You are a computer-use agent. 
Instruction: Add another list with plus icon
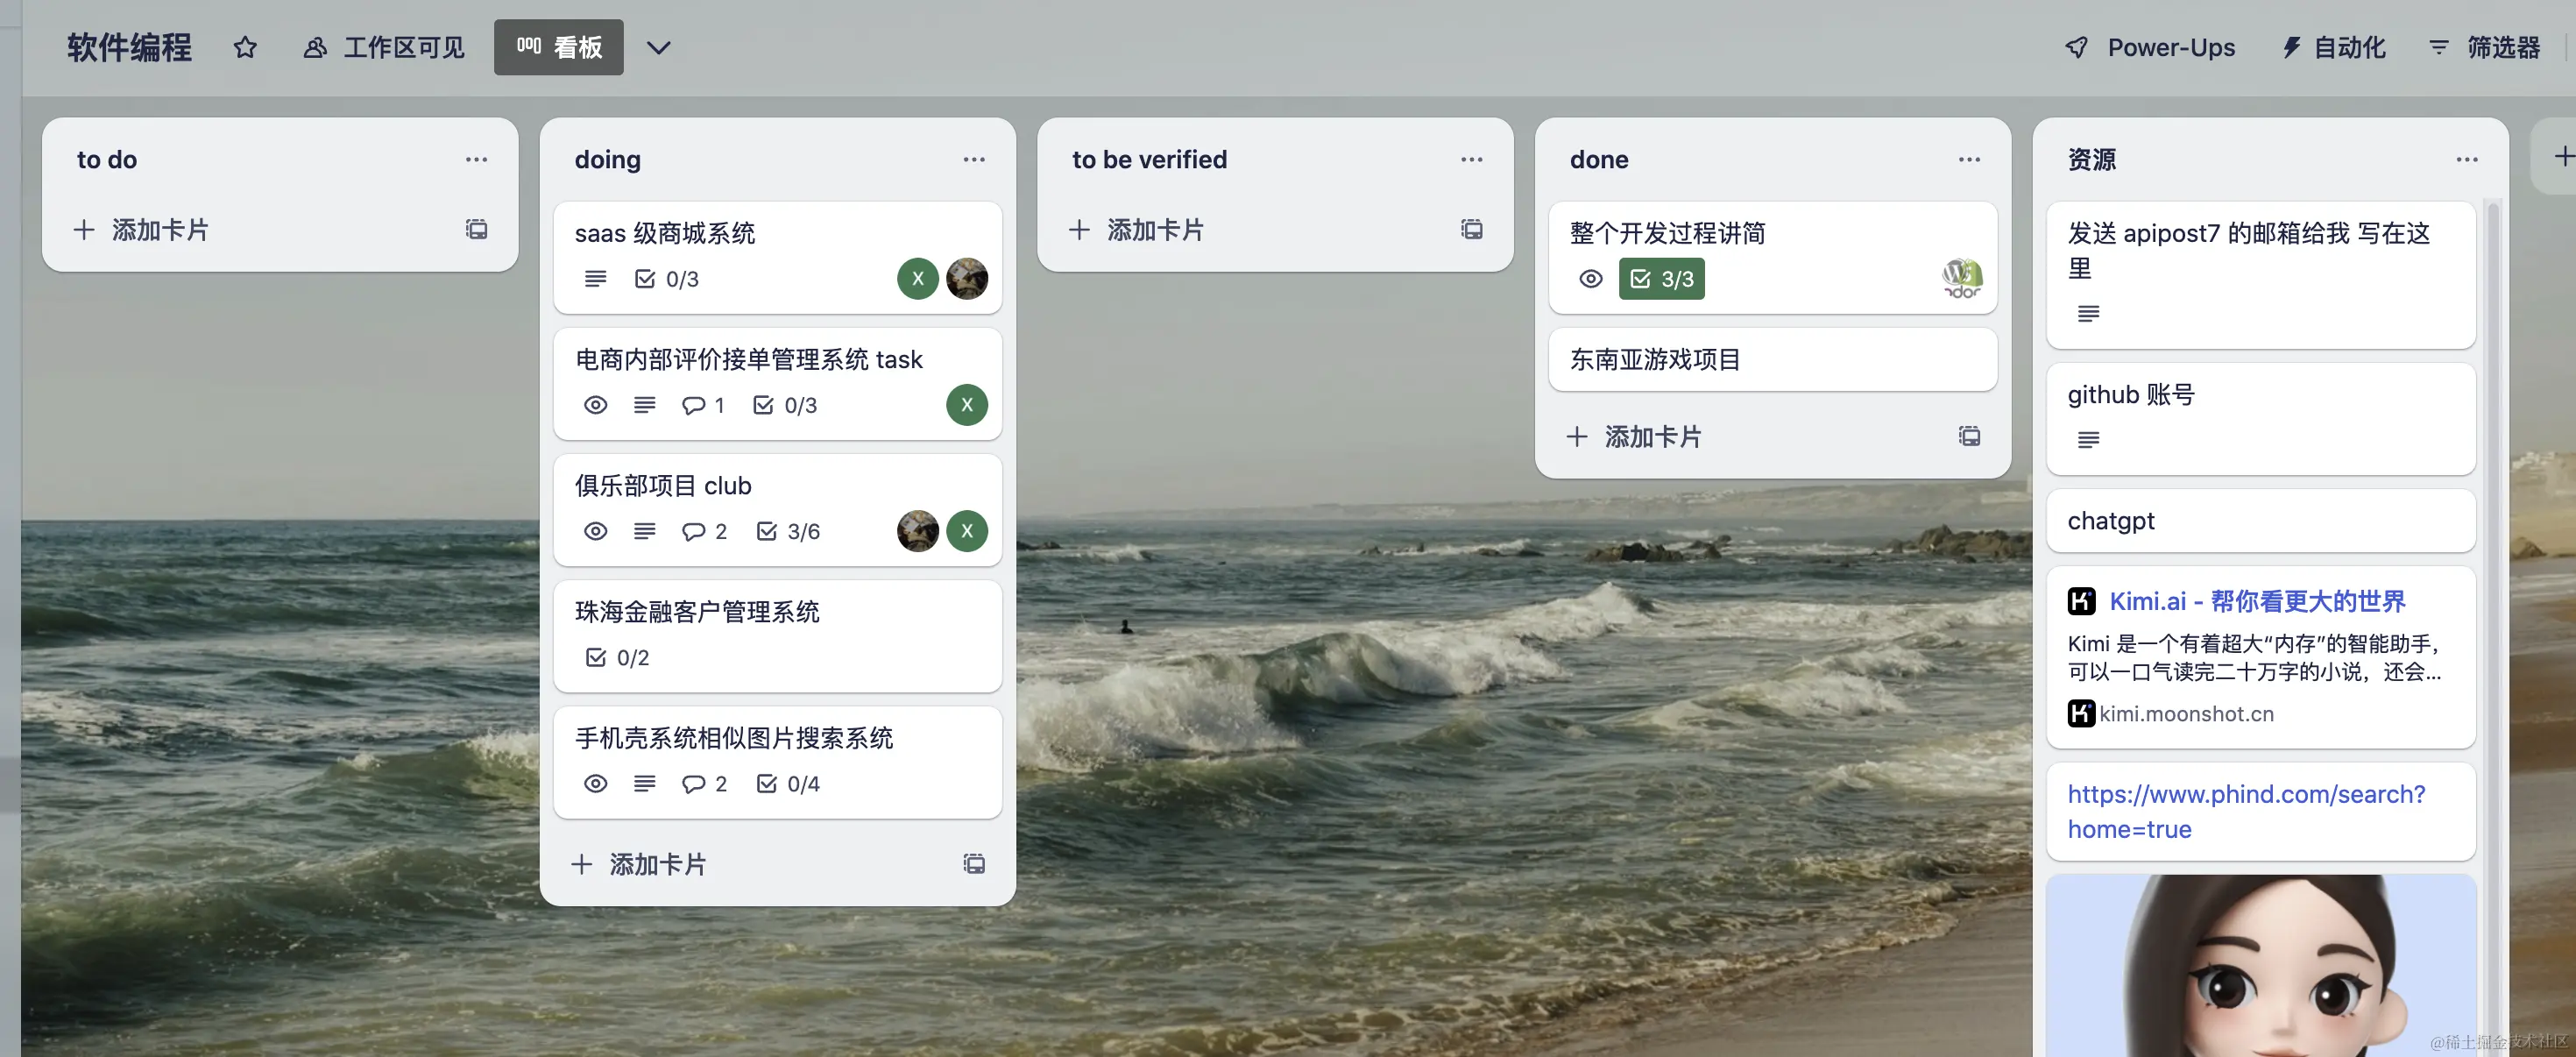2562,157
